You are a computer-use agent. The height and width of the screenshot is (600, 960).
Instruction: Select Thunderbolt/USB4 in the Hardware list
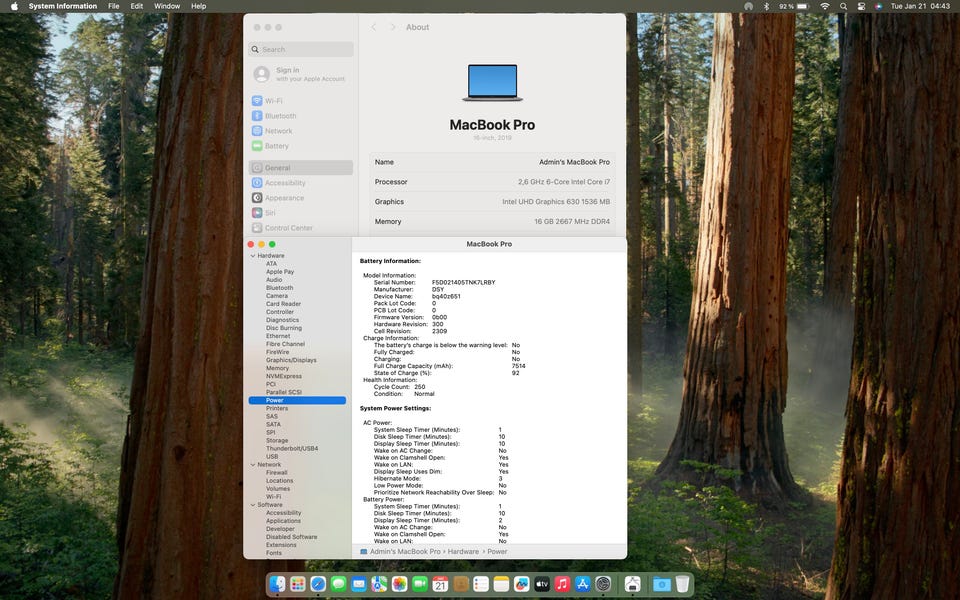(291, 448)
